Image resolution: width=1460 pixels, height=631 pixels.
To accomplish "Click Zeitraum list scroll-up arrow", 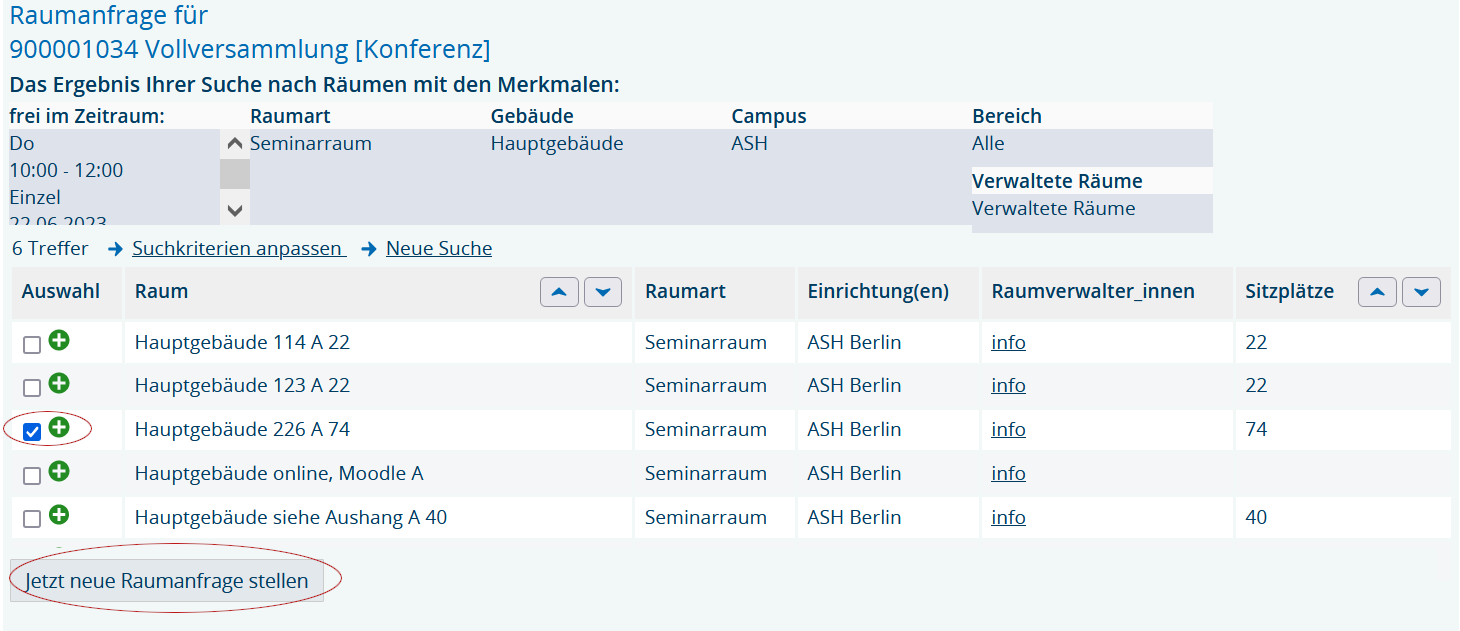I will (x=235, y=144).
